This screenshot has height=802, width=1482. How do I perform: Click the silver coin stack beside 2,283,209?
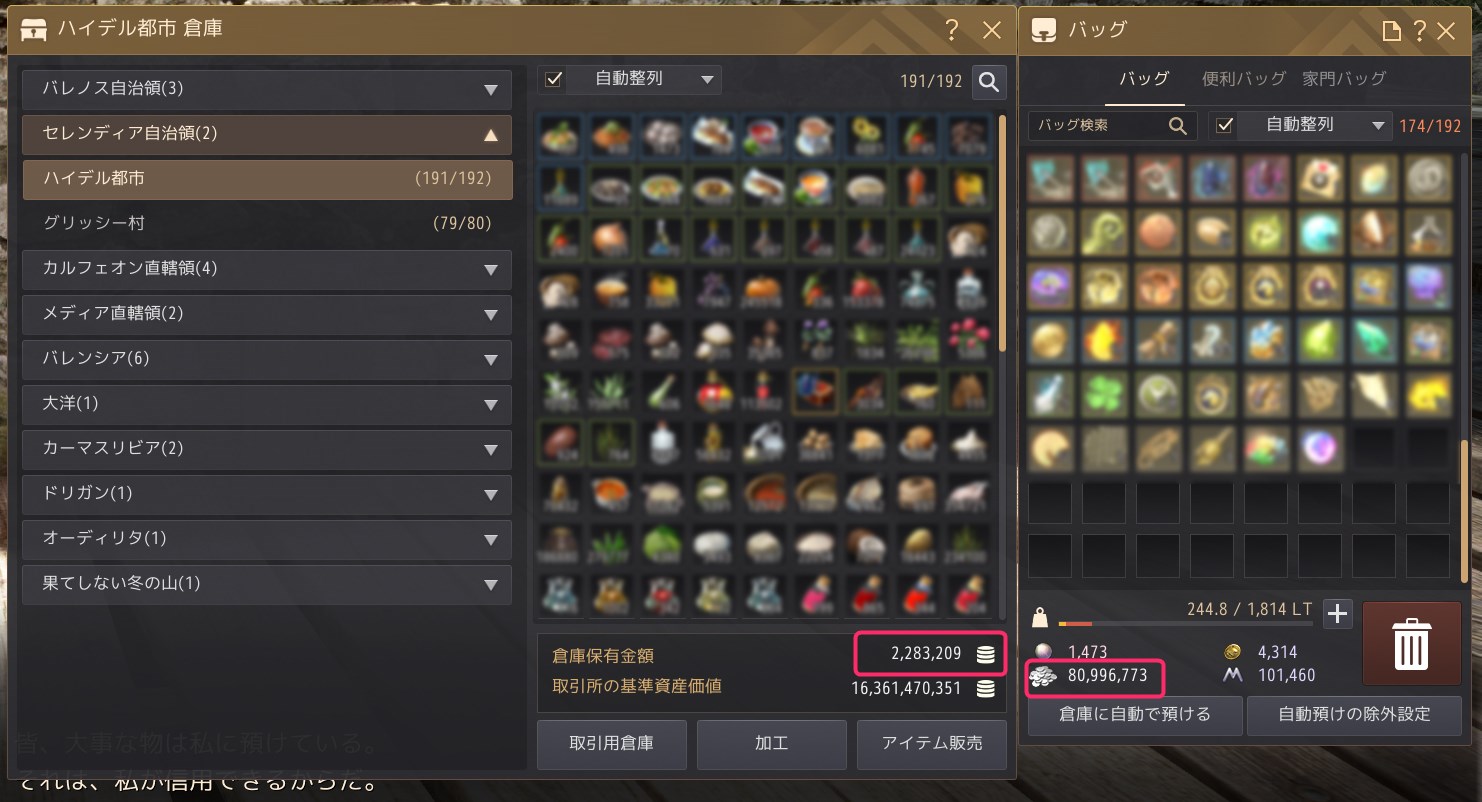point(985,654)
